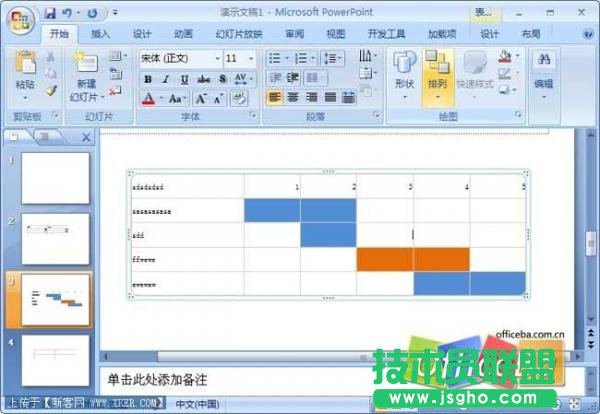Set paragraph alignment to center
600x414 pixels.
[x=293, y=97]
